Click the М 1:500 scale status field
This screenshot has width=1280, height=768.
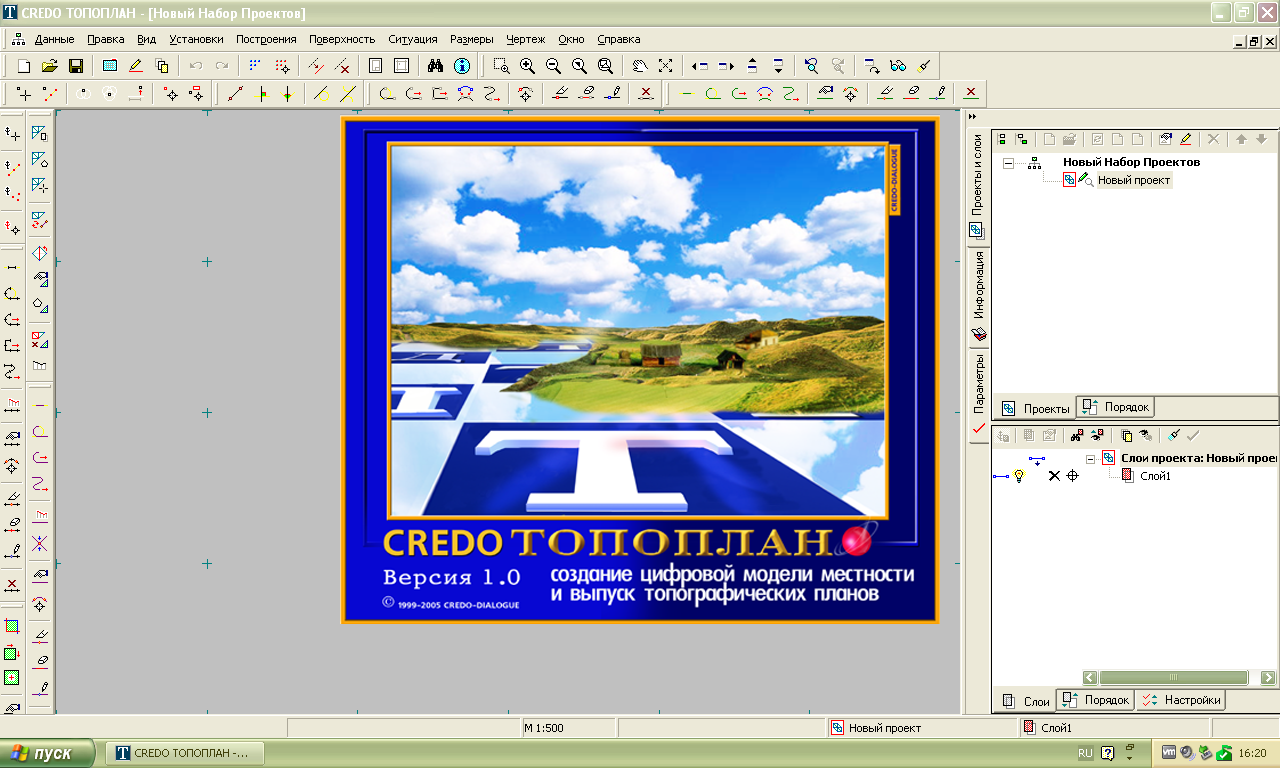(x=568, y=728)
